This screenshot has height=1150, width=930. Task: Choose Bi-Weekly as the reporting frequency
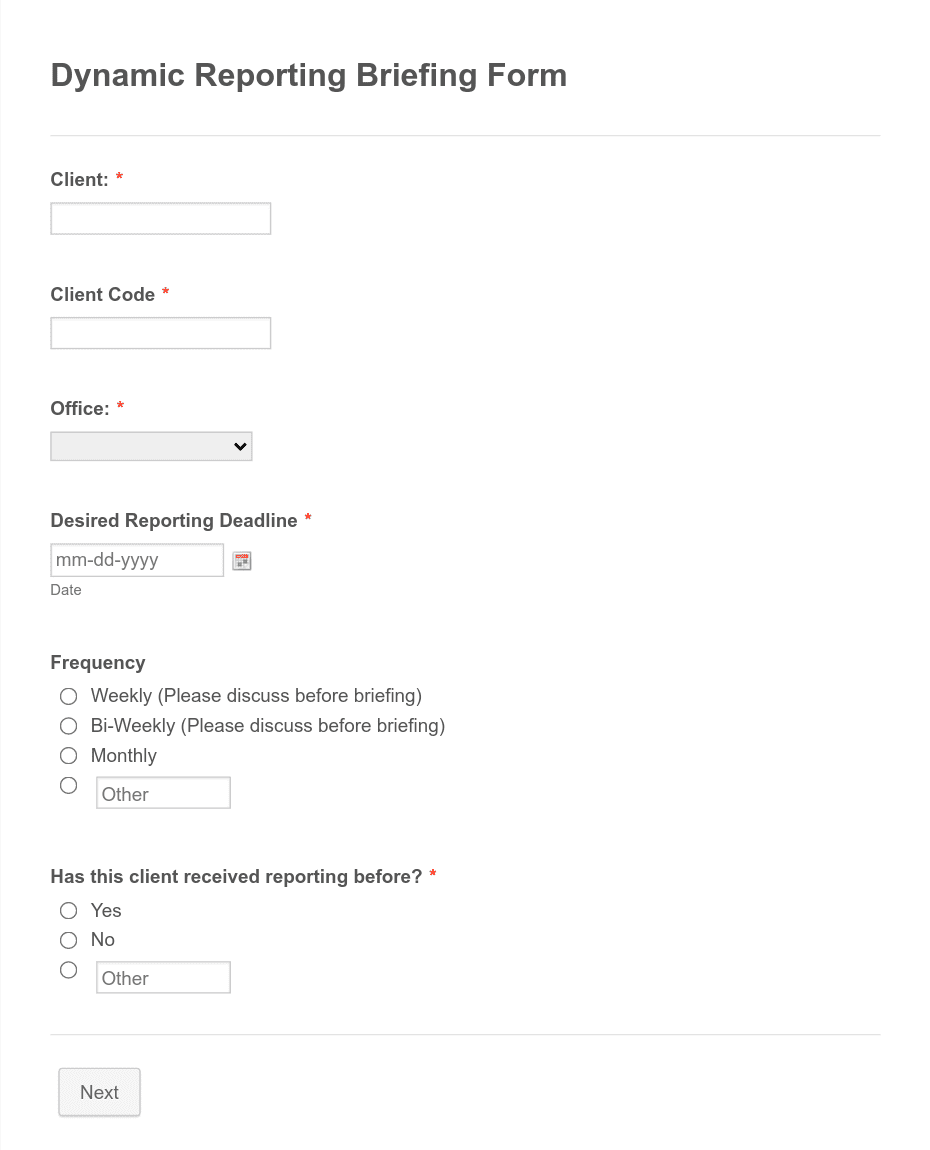pos(68,725)
